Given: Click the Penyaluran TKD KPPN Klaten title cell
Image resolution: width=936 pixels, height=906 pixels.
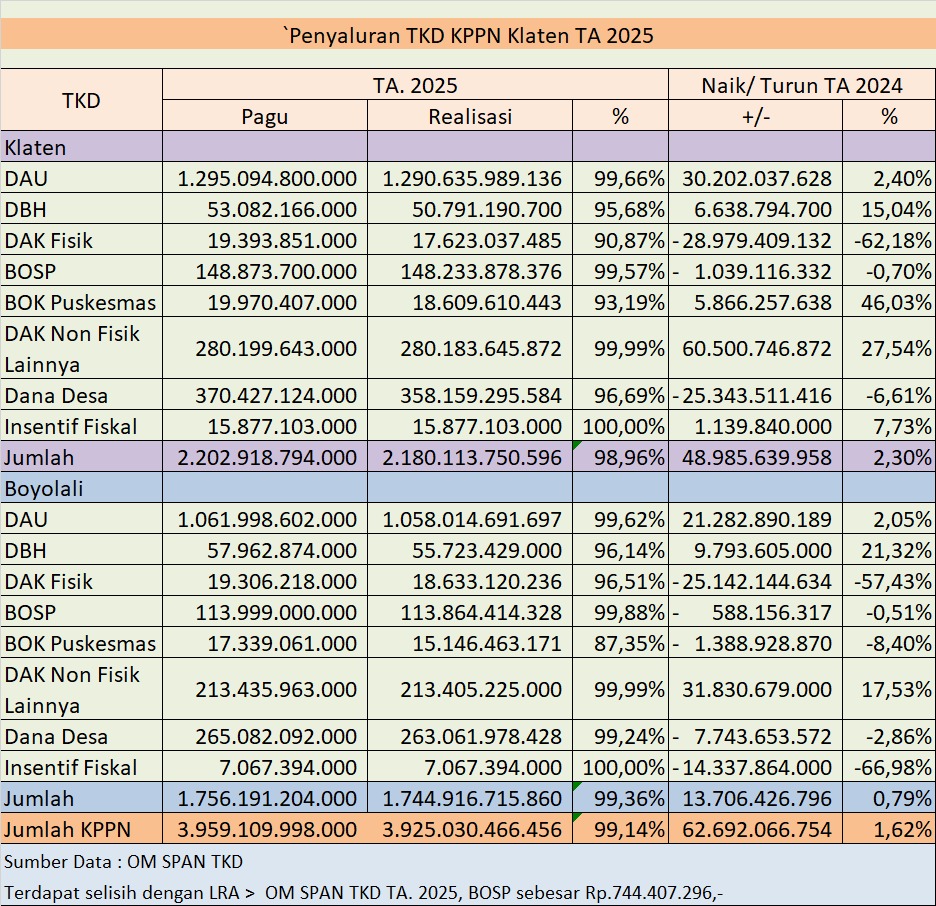Looking at the screenshot, I should click(x=468, y=37).
